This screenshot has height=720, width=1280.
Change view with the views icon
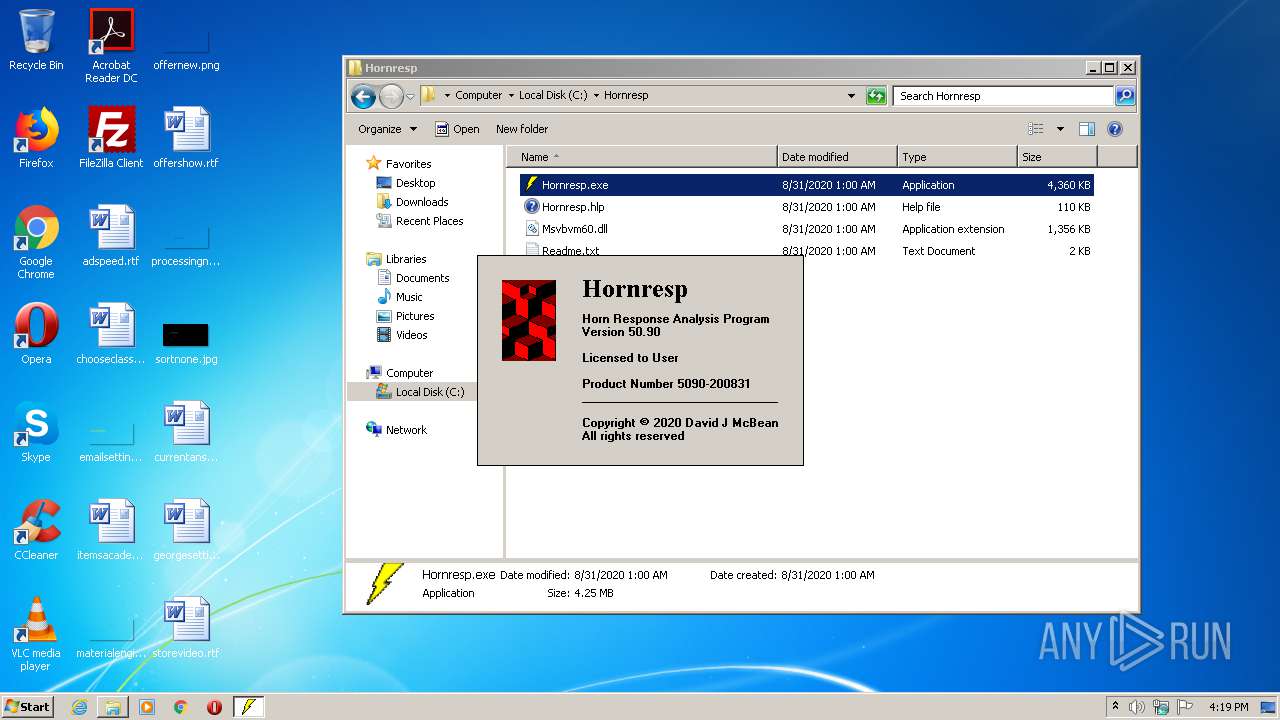1036,129
